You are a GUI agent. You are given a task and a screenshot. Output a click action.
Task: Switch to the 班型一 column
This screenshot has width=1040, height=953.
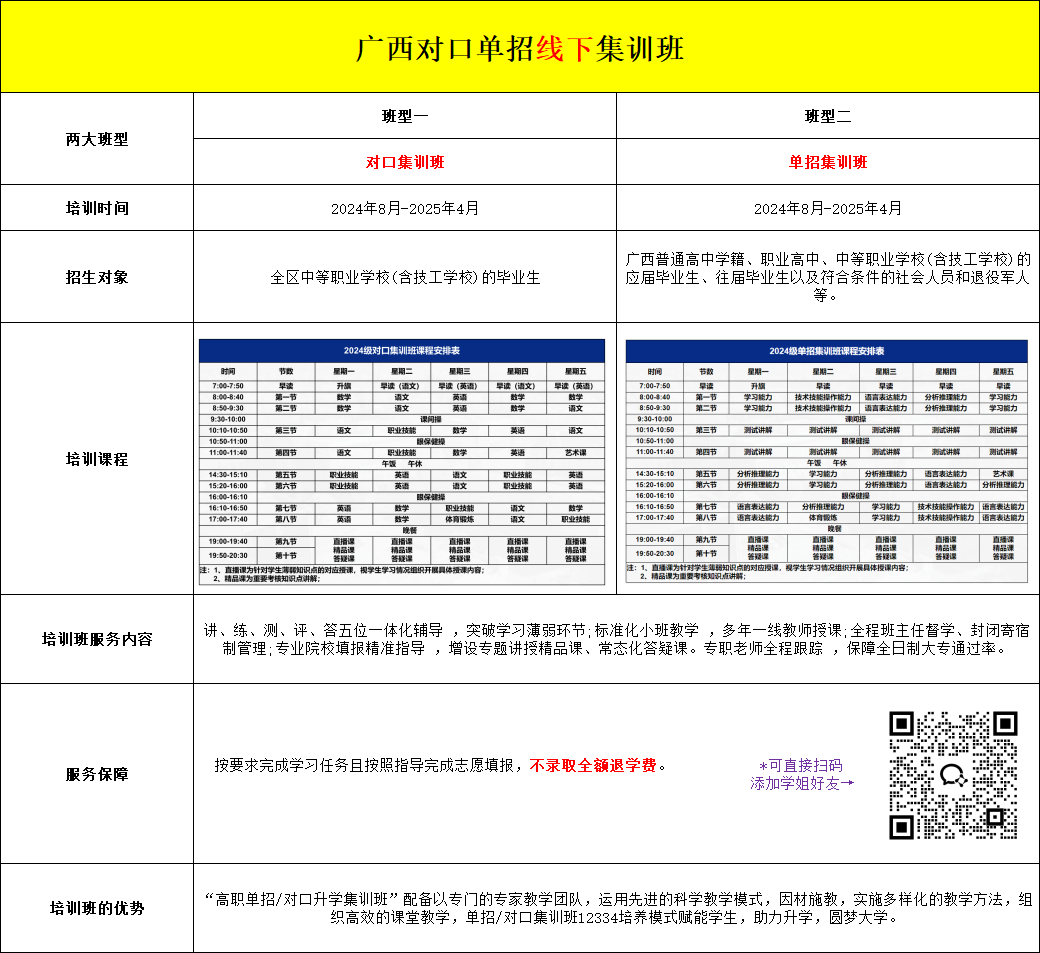pos(402,116)
